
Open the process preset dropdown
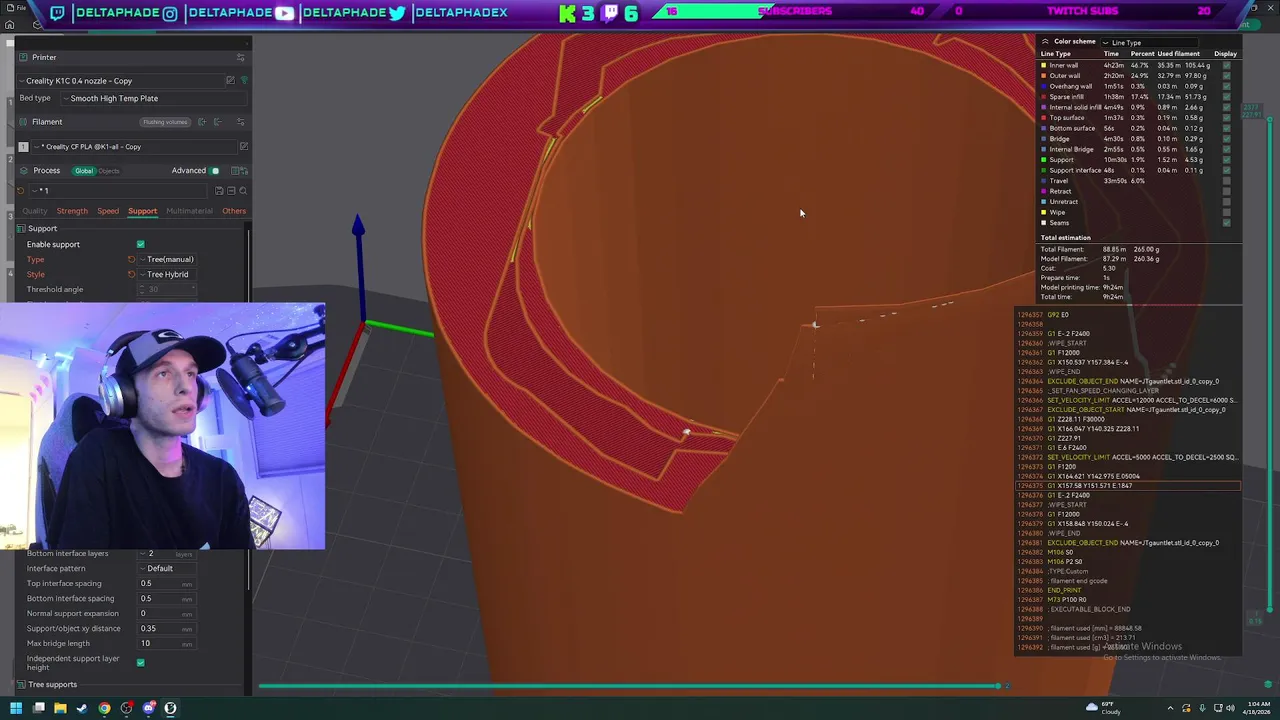click(x=120, y=190)
